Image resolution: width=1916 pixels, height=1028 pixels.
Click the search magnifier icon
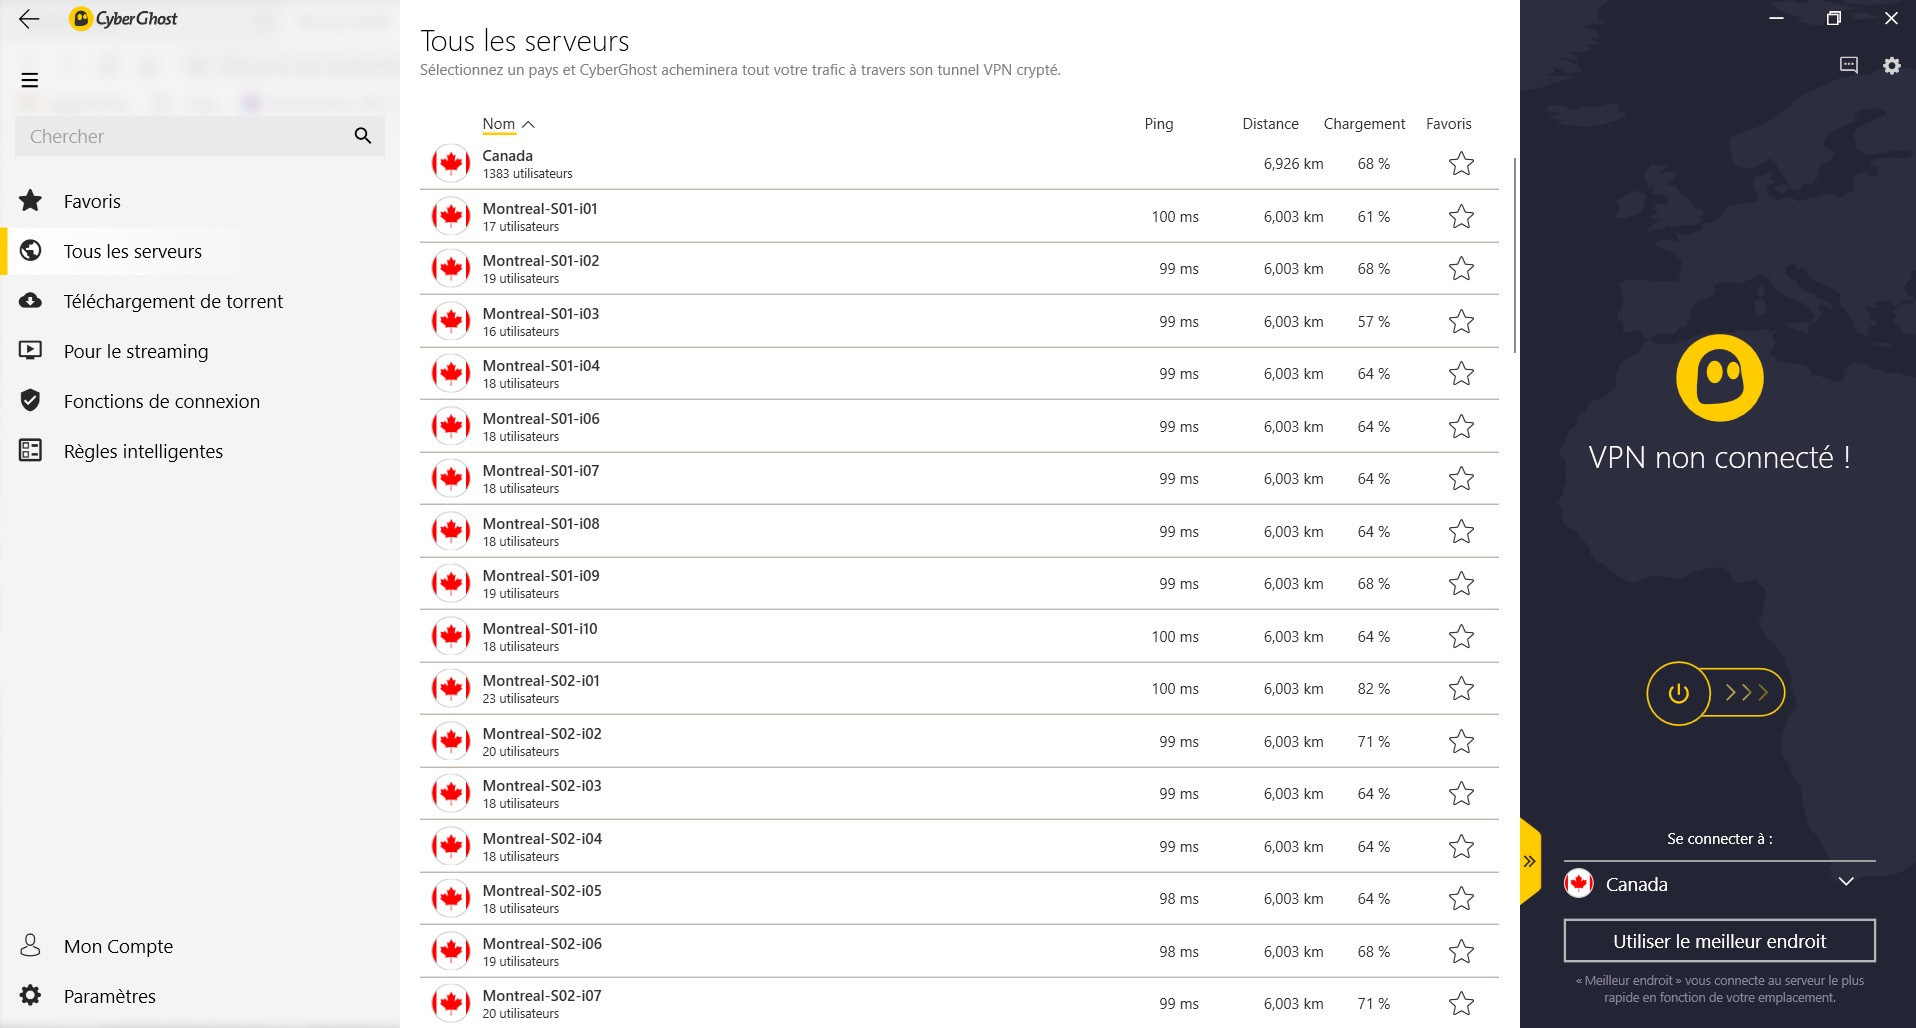pyautogui.click(x=363, y=136)
